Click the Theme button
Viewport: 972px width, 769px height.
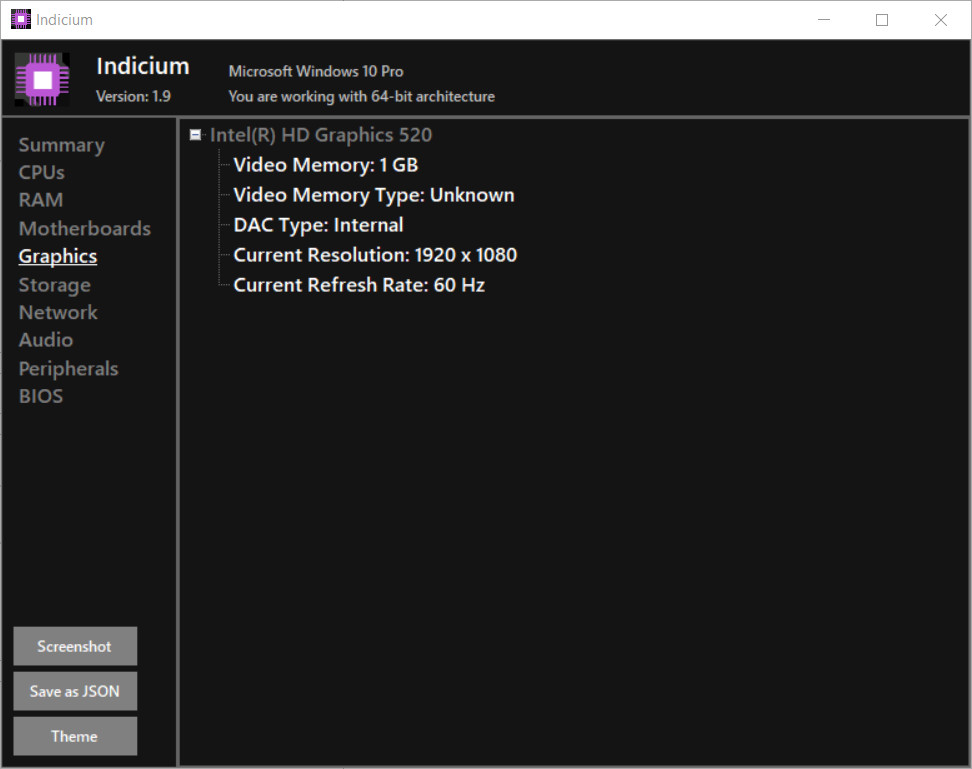(75, 736)
